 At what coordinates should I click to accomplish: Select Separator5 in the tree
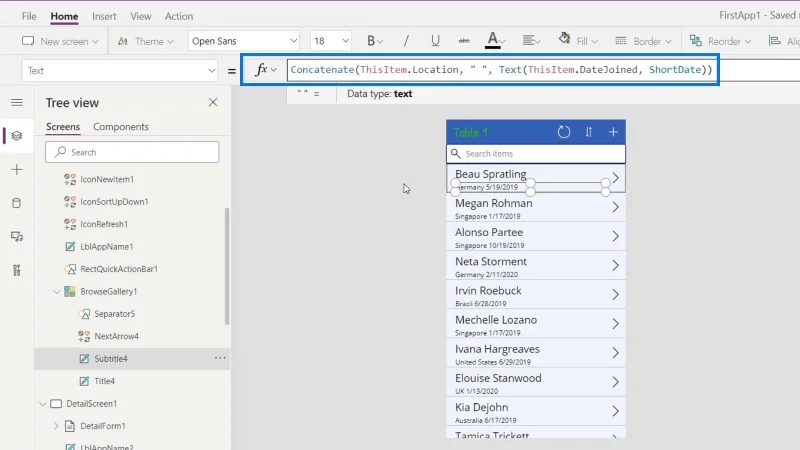114,314
